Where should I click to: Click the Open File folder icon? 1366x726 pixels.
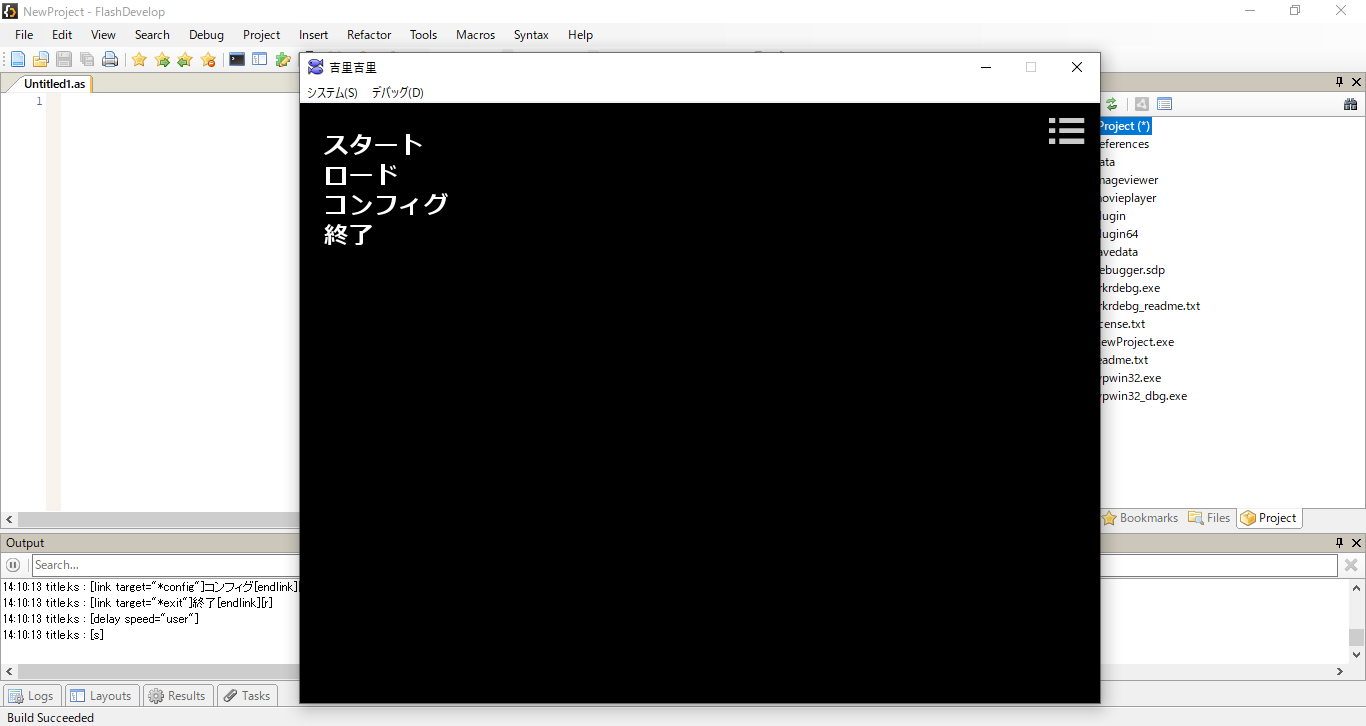point(41,60)
